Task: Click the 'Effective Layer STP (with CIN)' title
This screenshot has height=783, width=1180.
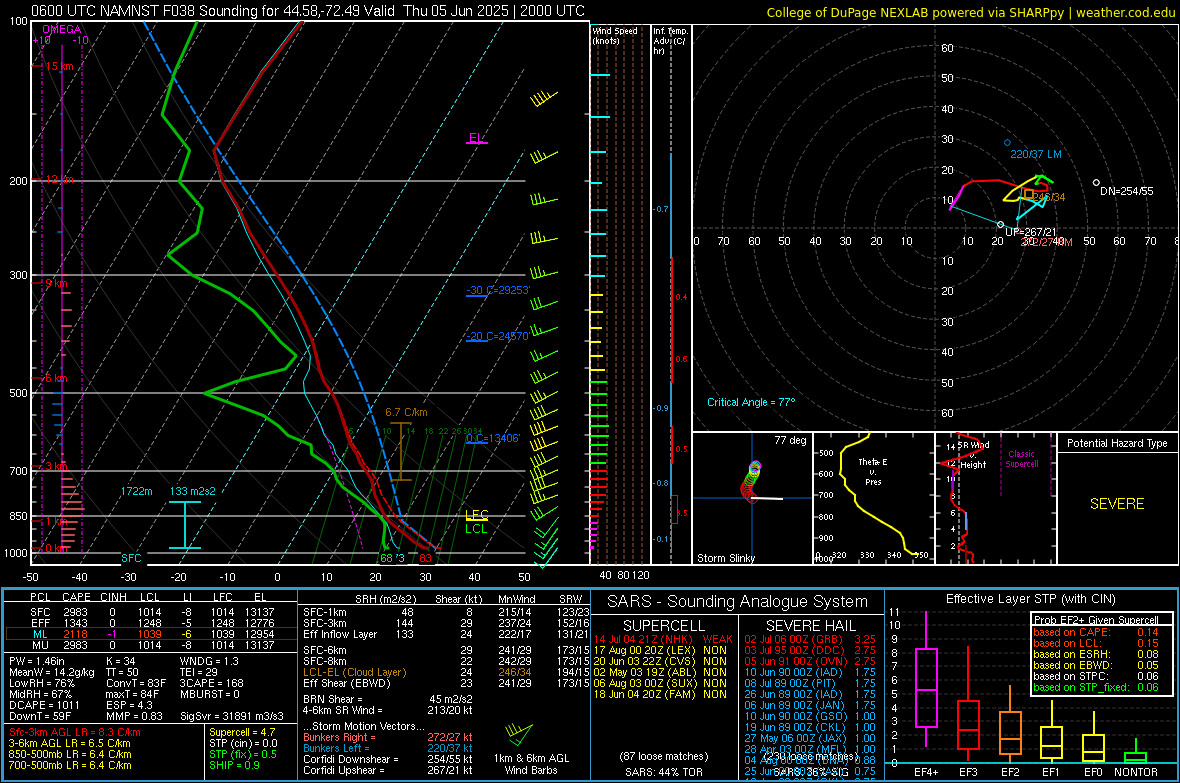Action: pos(1030,599)
